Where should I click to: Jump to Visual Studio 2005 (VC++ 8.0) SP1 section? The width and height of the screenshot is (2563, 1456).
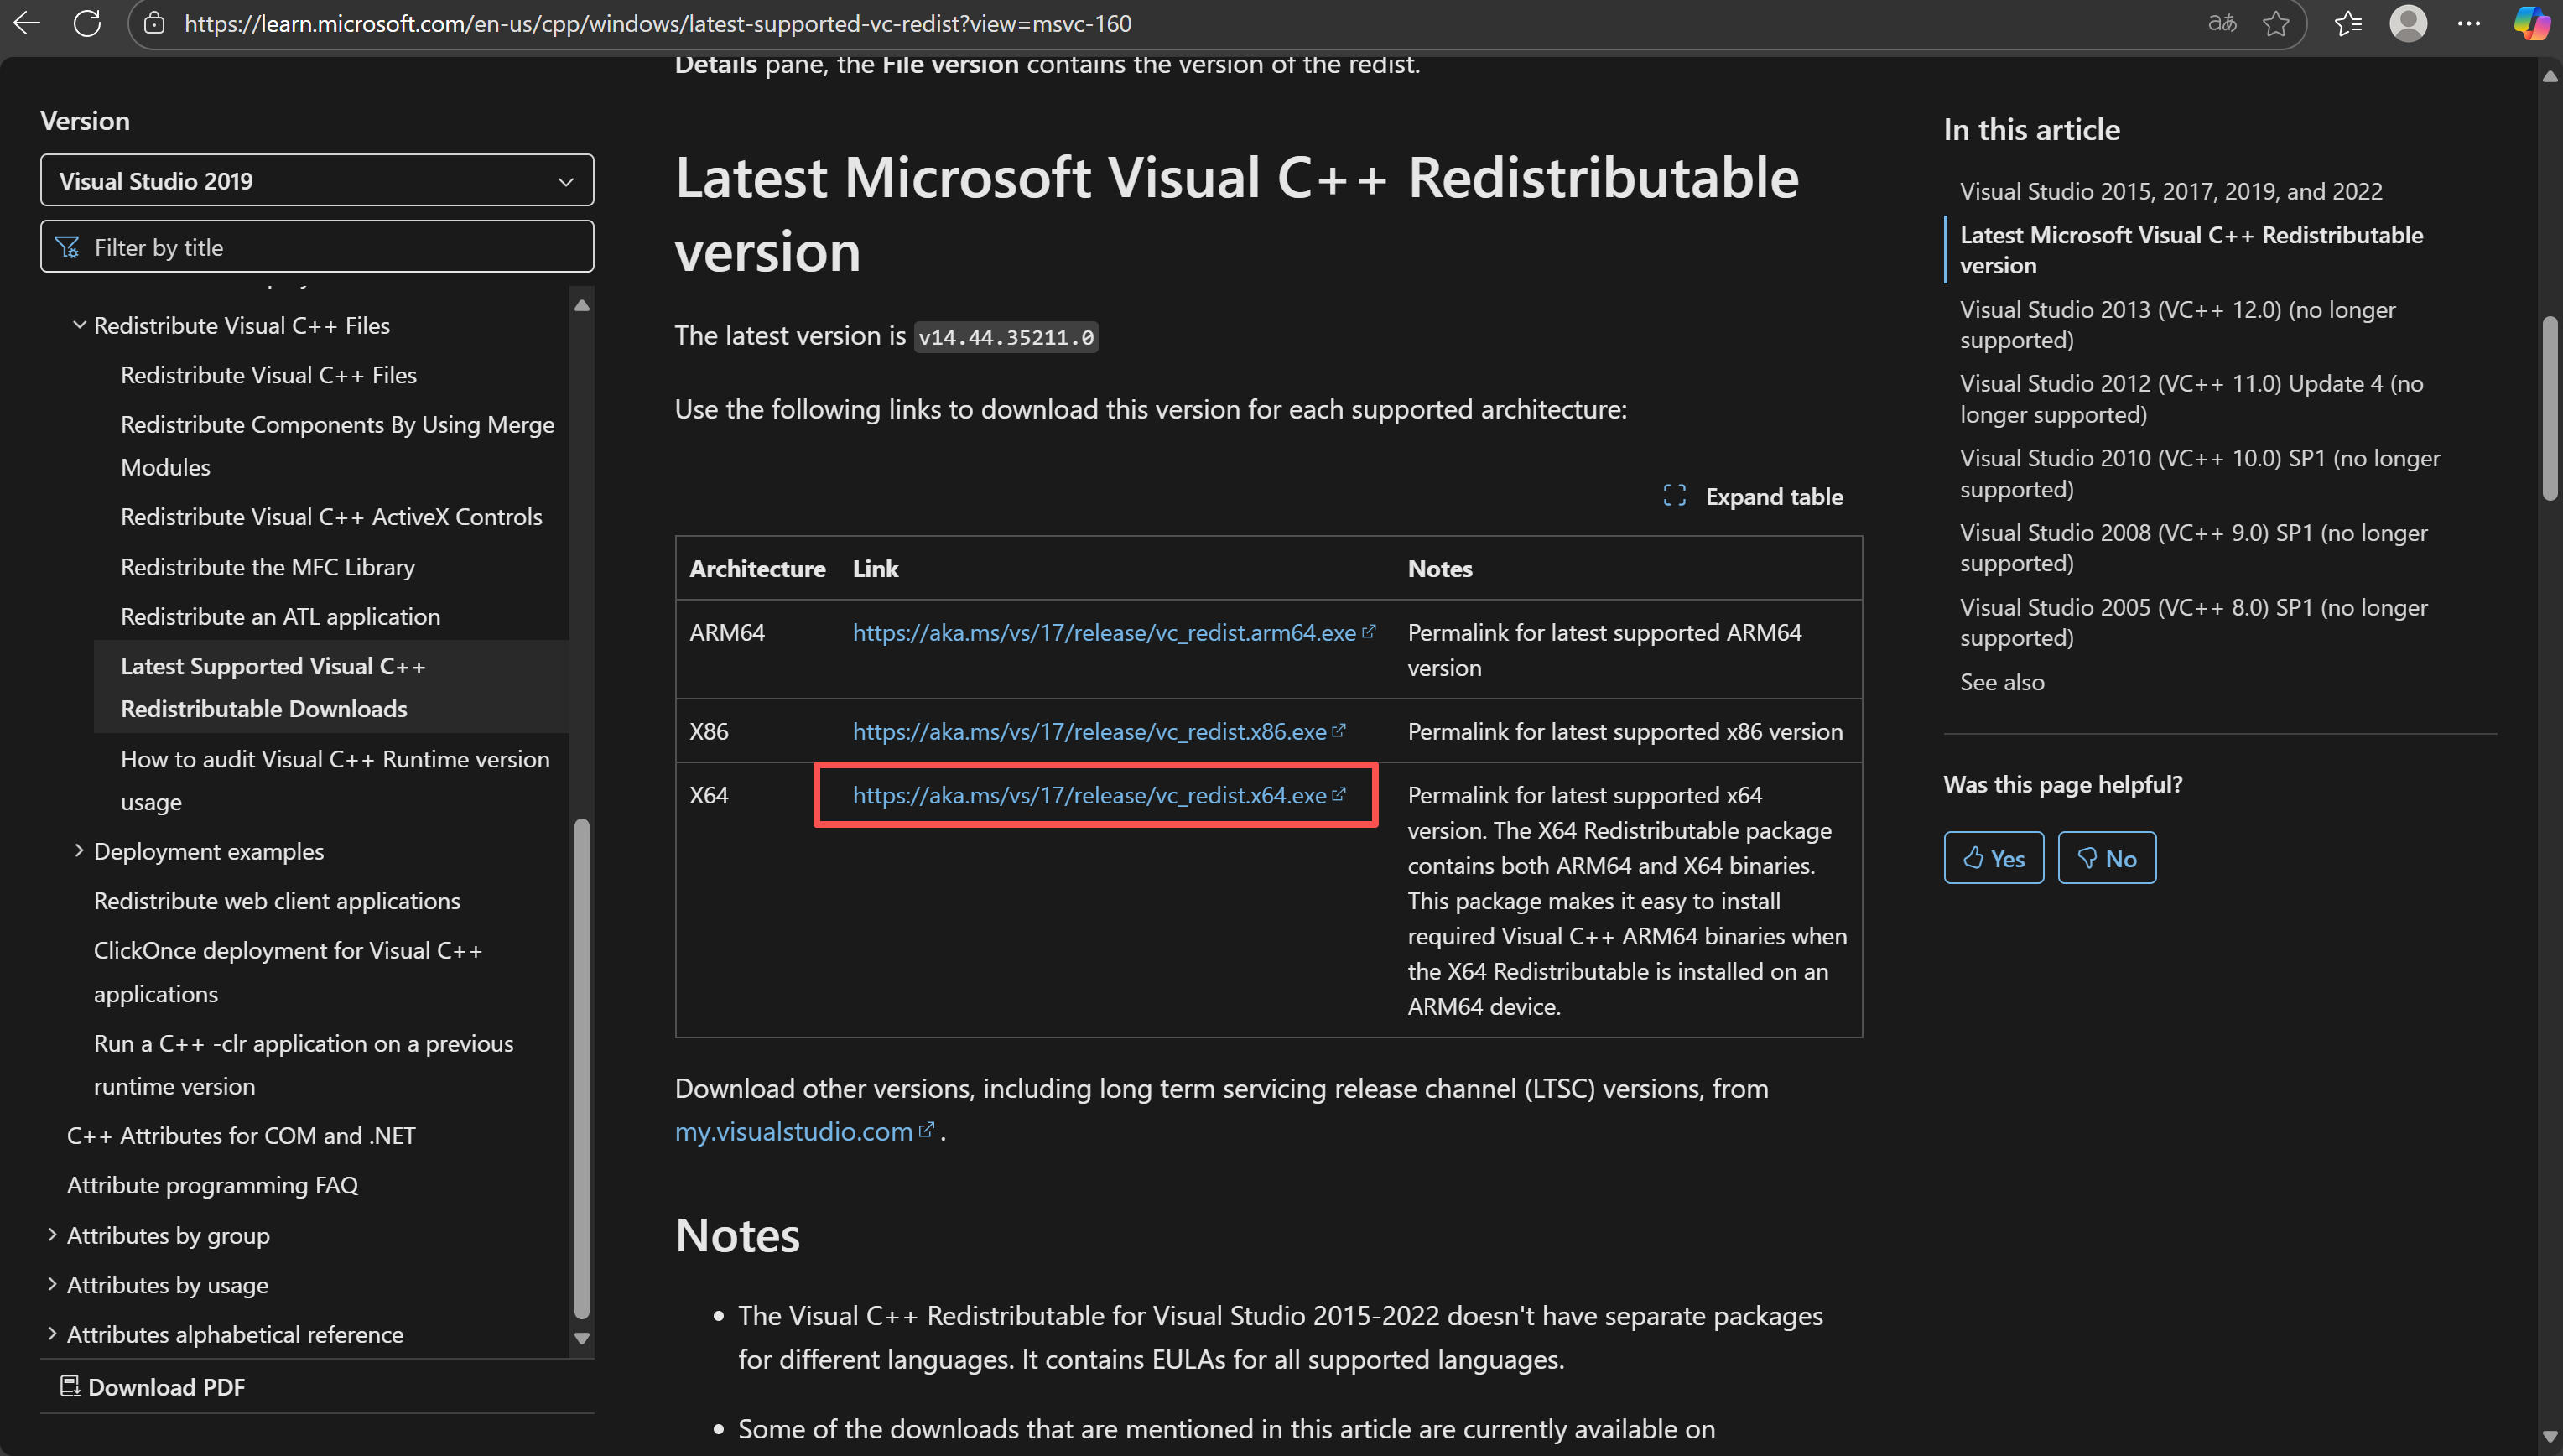click(x=2193, y=623)
